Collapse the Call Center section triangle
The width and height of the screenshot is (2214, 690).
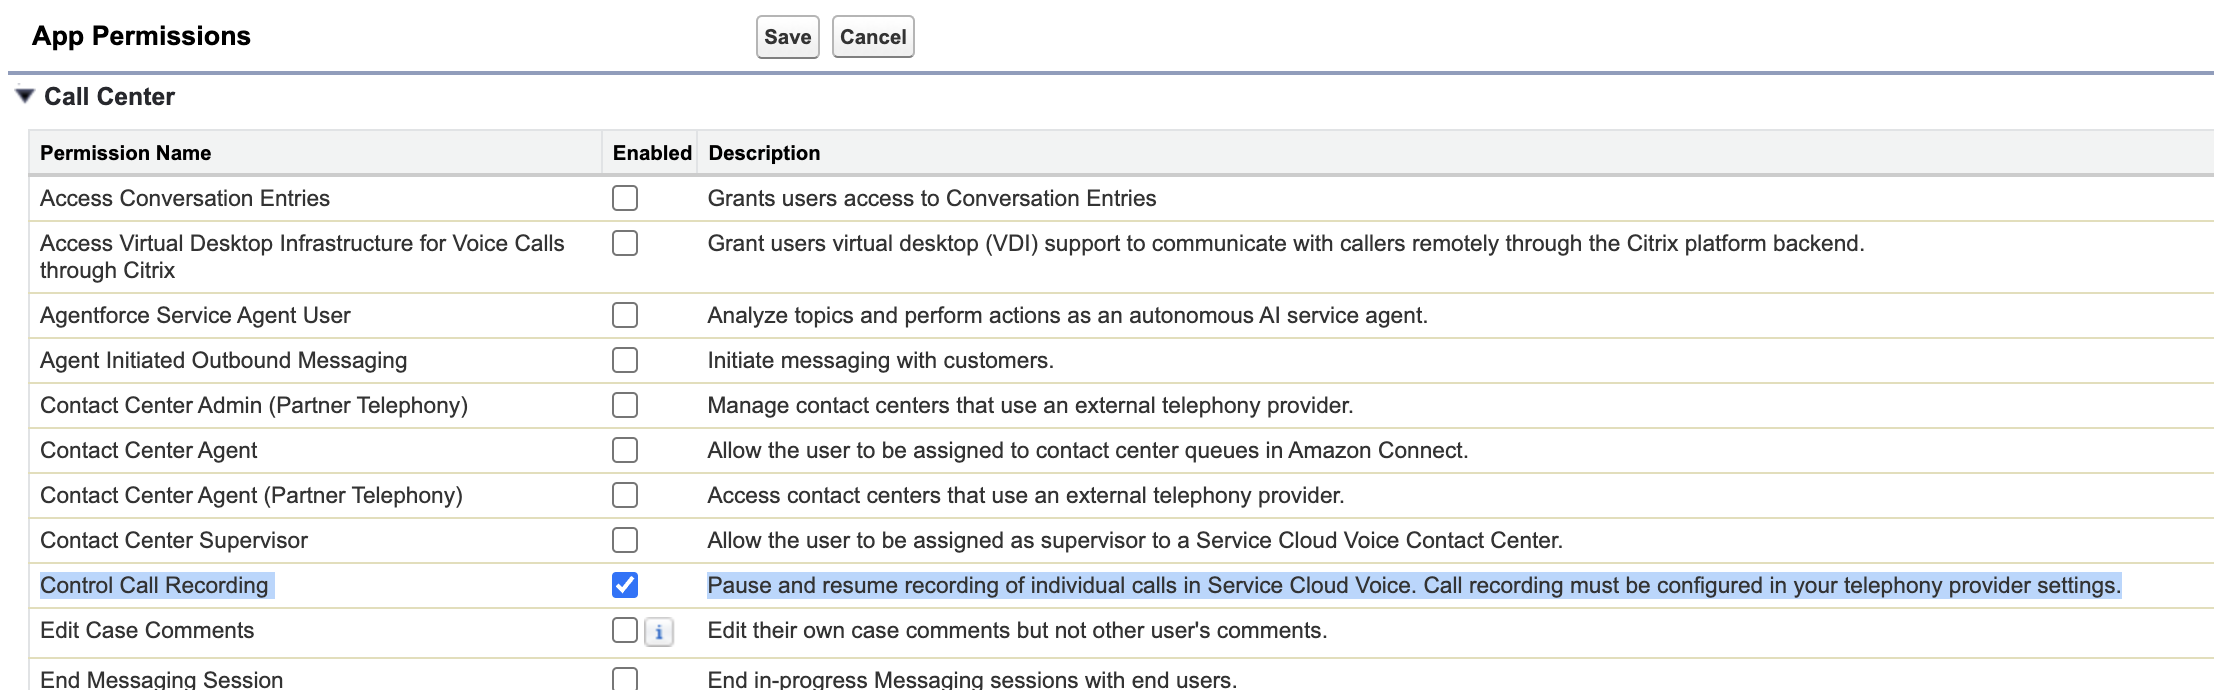25,96
